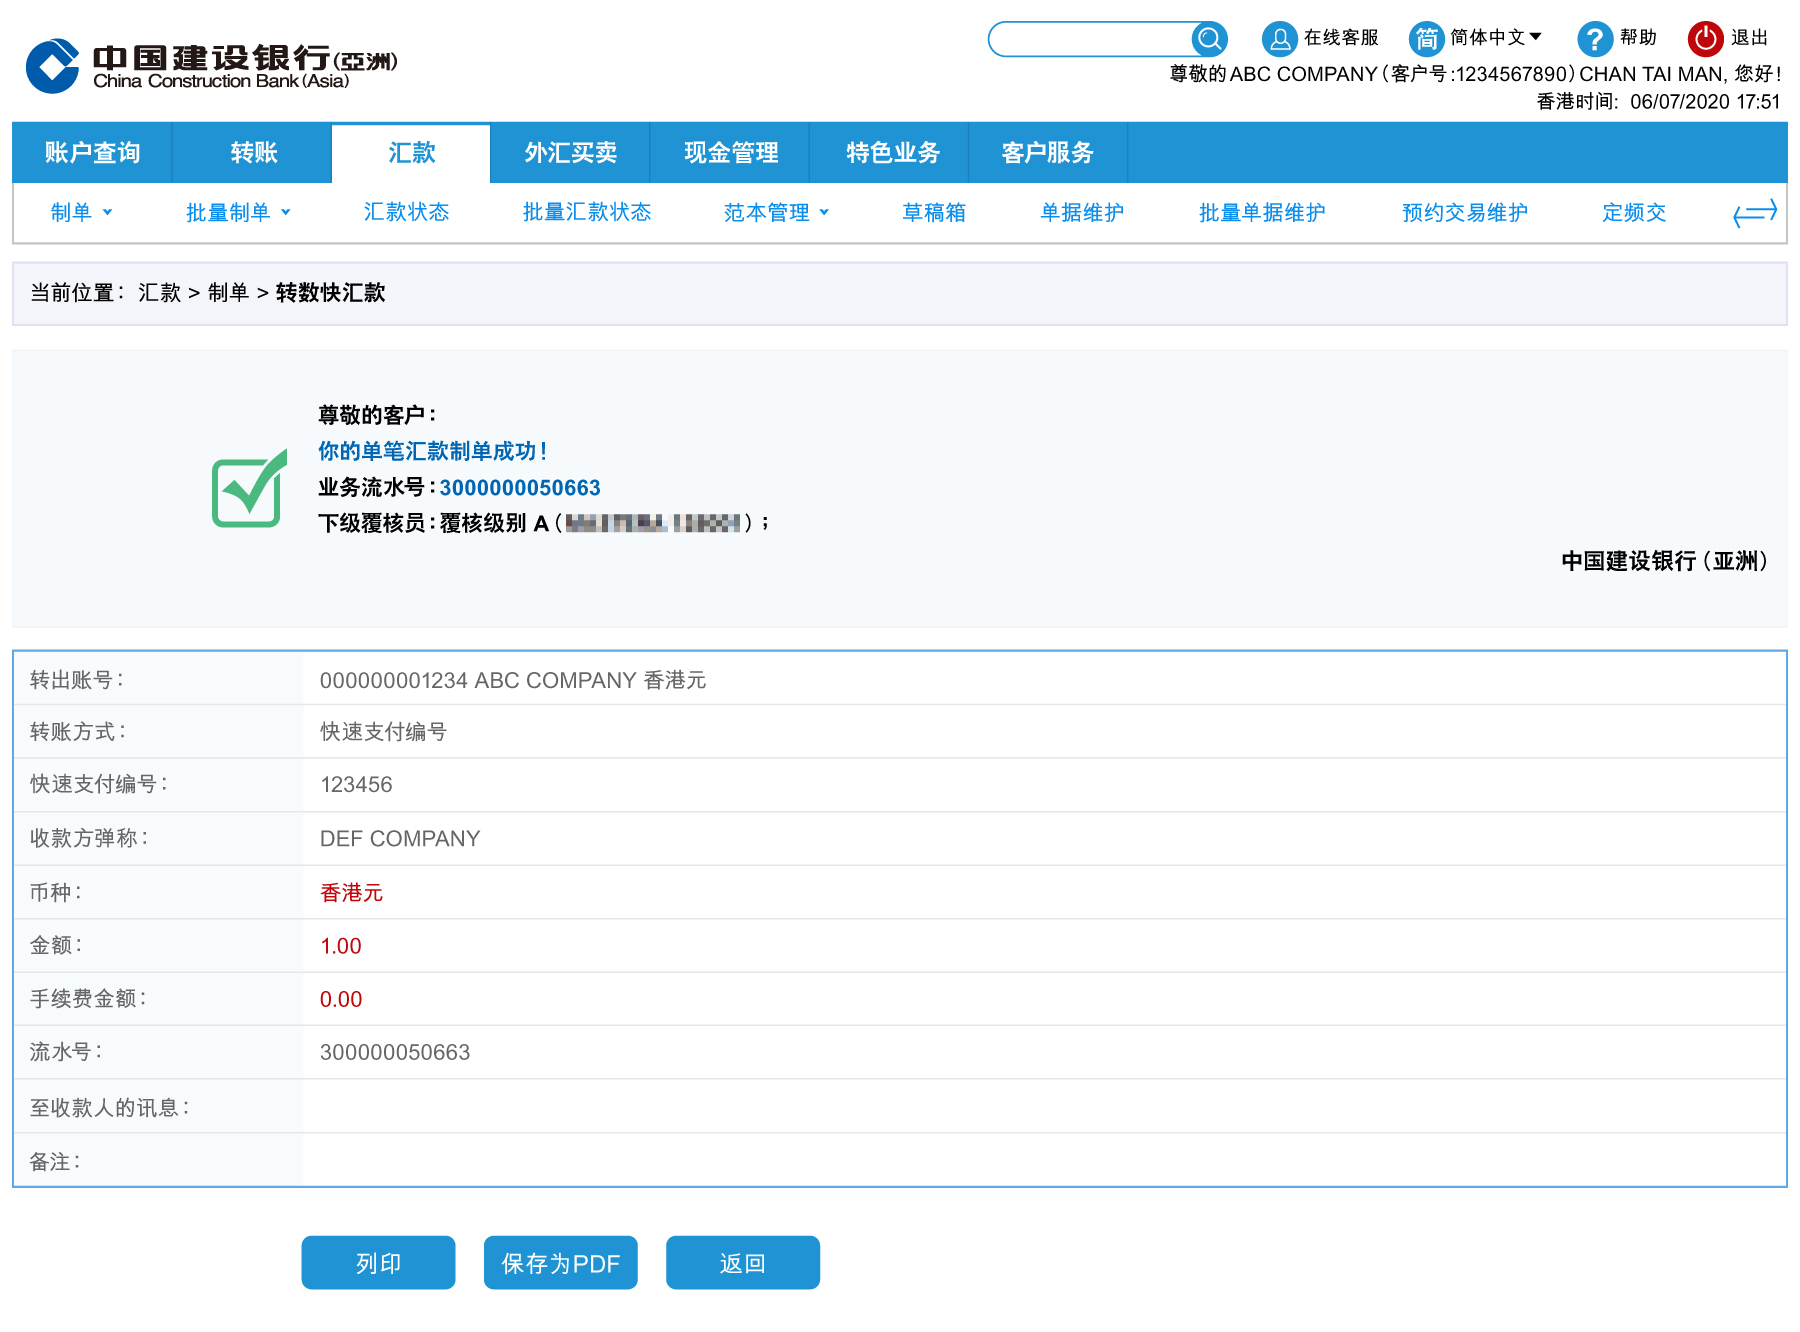This screenshot has height=1332, width=1800.
Task: Click the 下级覆核员 reviewer line
Action: click(x=544, y=523)
